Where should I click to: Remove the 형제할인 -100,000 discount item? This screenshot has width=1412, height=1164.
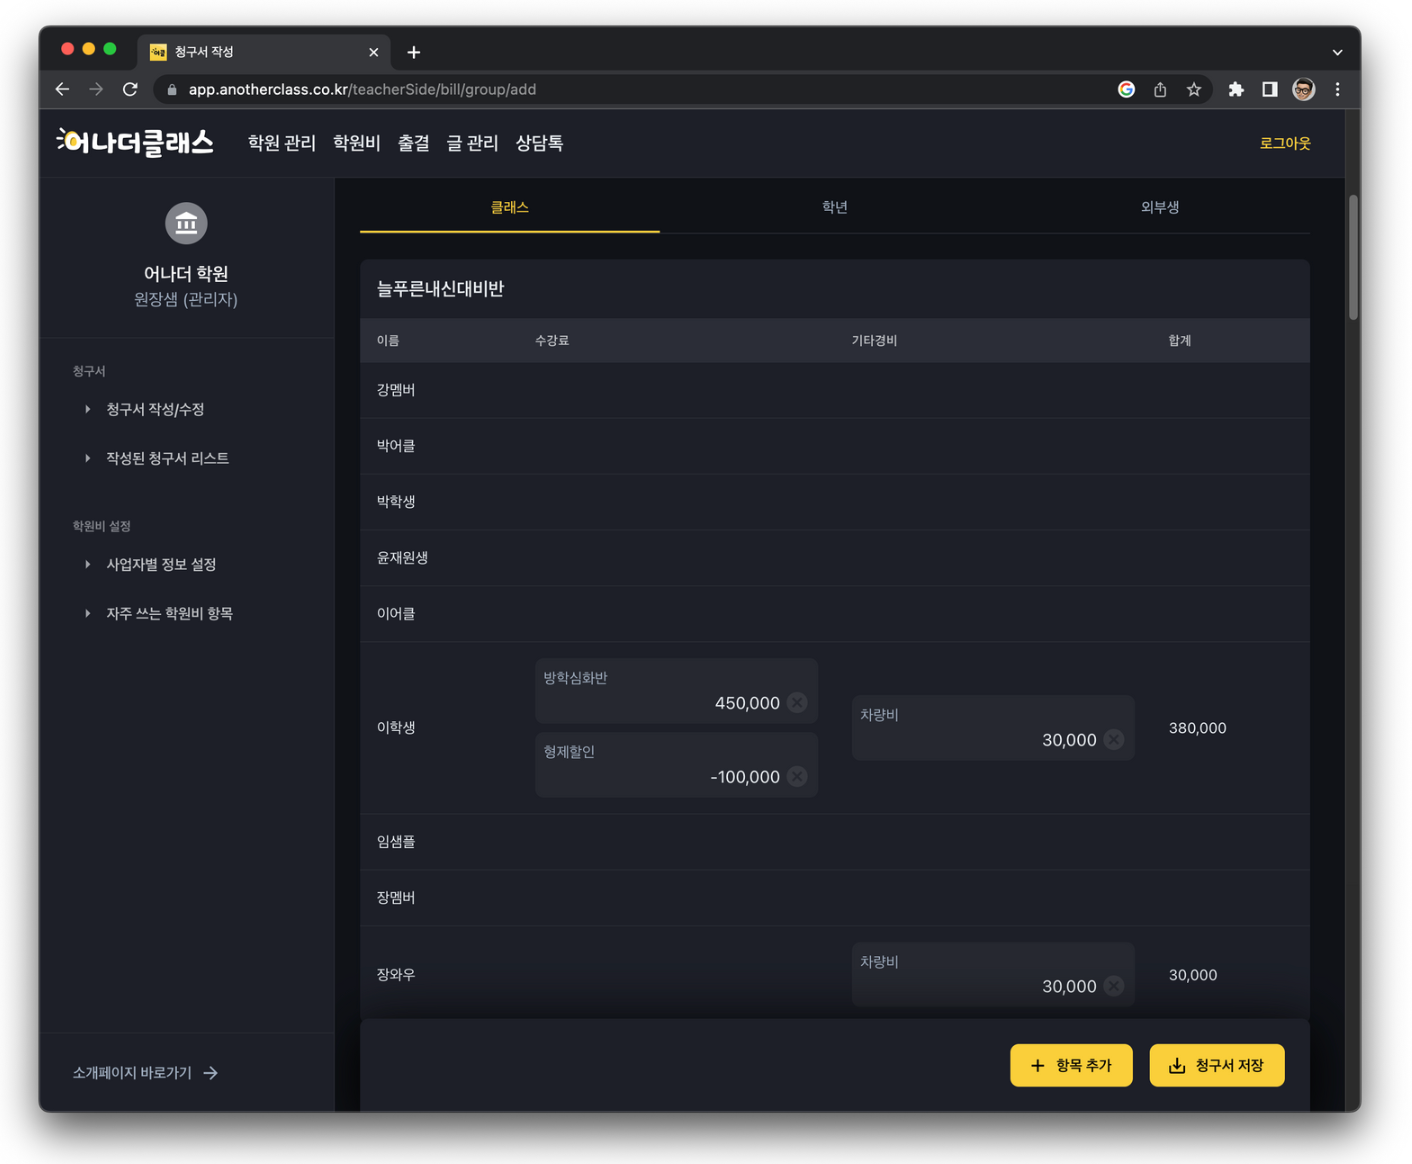point(797,777)
